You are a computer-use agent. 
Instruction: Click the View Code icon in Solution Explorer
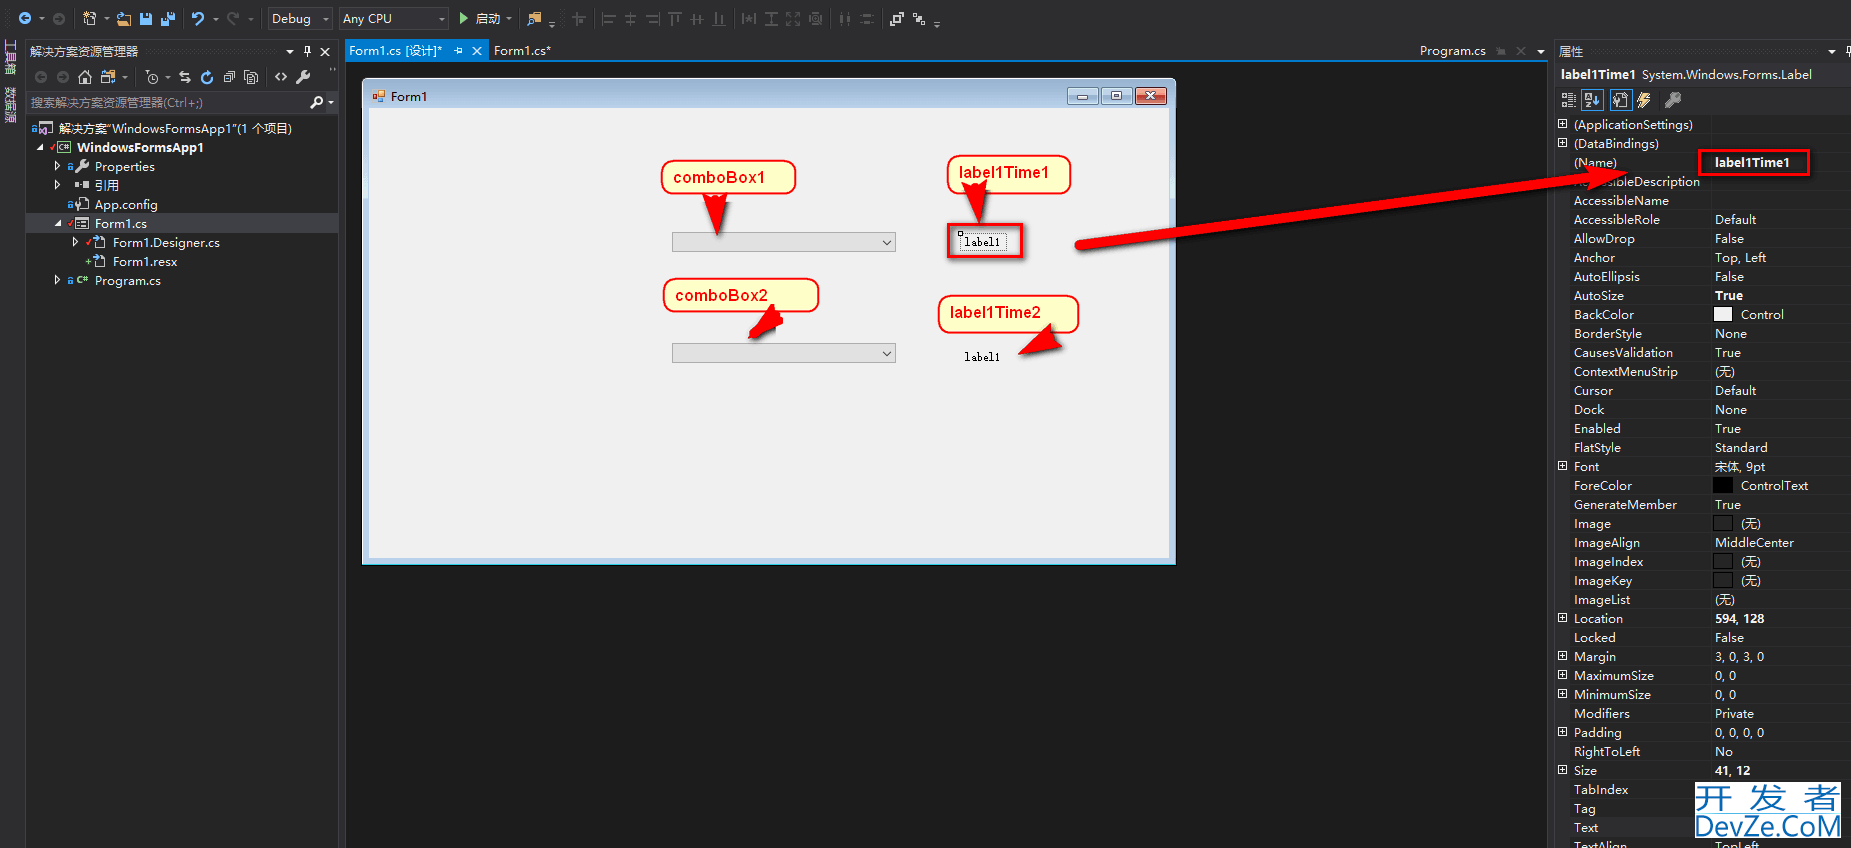click(x=281, y=77)
